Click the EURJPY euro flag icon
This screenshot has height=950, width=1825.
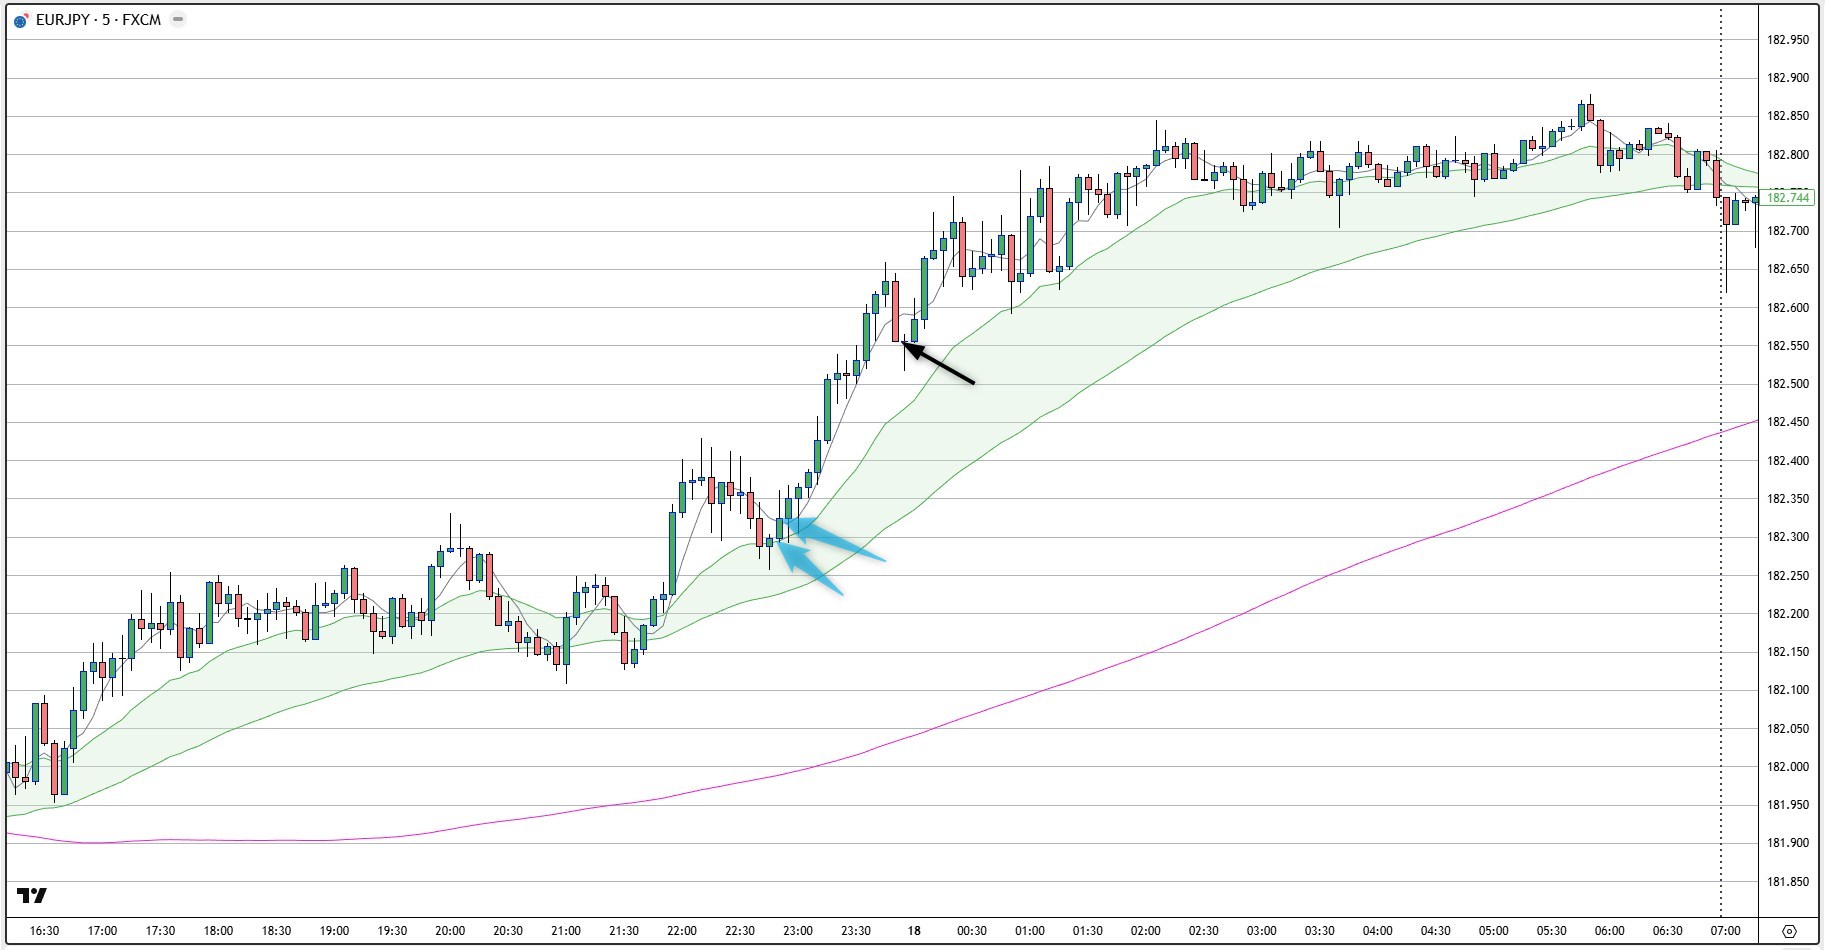coord(20,20)
